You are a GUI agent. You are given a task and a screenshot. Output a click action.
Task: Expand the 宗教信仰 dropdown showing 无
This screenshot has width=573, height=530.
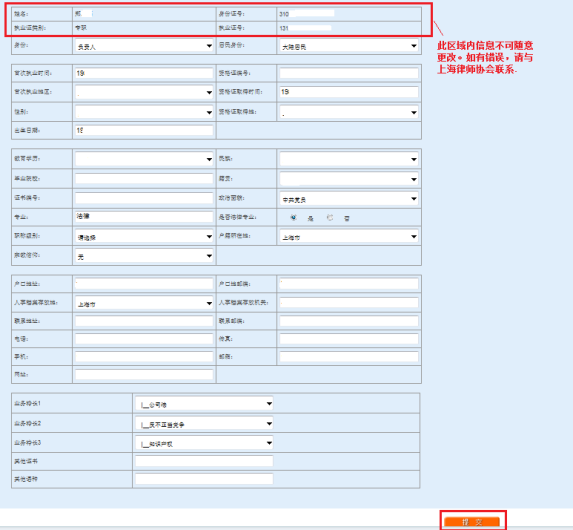[x=144, y=256]
